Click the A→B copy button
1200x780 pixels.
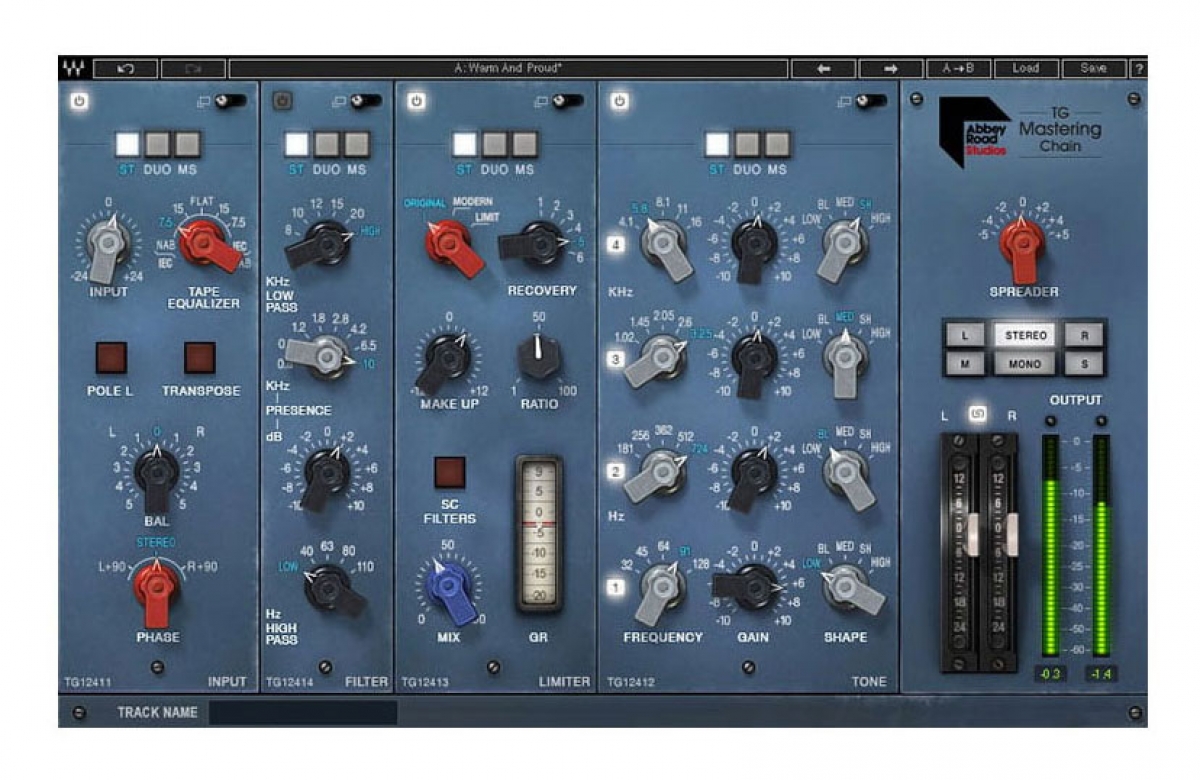[x=957, y=68]
